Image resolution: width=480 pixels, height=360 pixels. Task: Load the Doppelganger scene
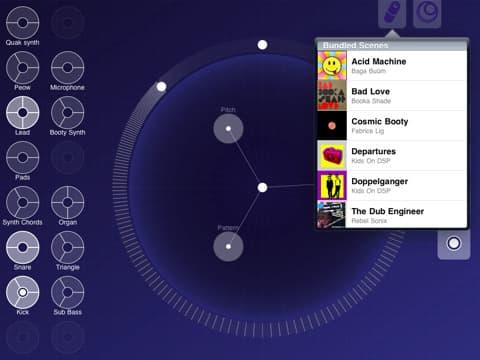click(392, 186)
